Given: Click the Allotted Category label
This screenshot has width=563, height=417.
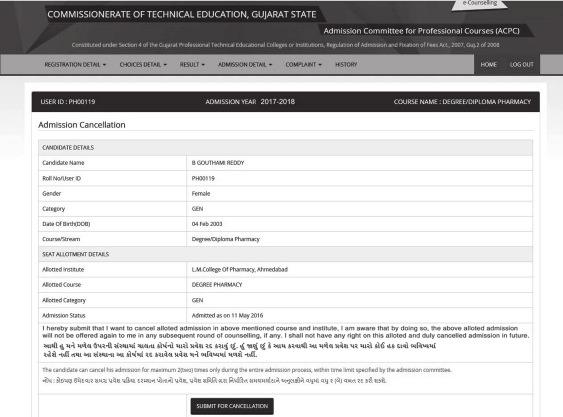Looking at the screenshot, I should pos(64,300).
